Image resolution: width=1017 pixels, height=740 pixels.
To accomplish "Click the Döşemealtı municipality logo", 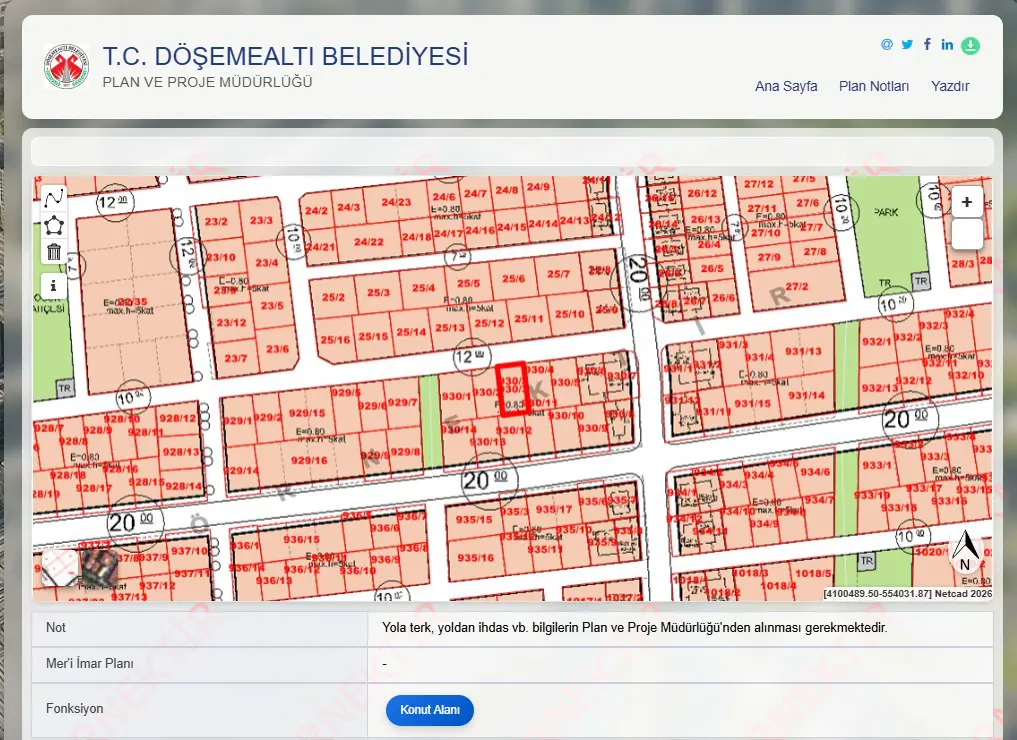I will pos(66,66).
